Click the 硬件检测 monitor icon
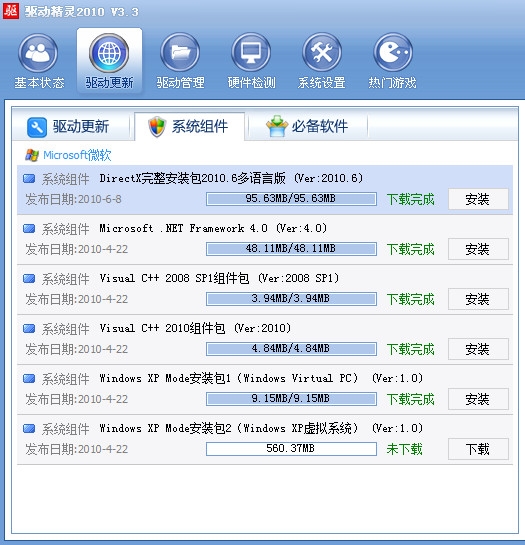The image size is (525, 545). 251,53
